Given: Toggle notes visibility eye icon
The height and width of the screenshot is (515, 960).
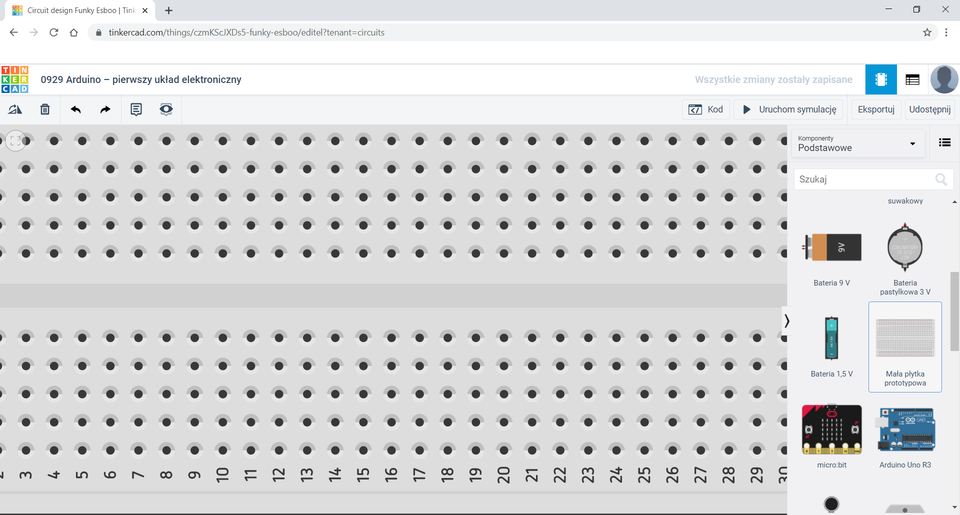Looking at the screenshot, I should [166, 109].
